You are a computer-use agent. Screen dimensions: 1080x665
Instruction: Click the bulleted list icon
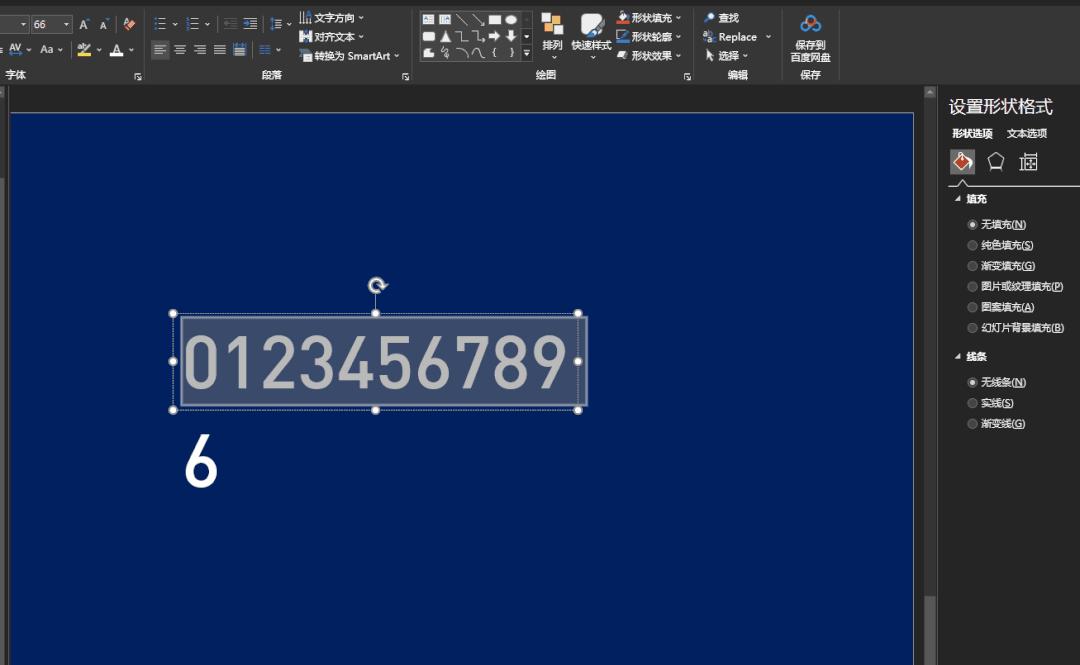pos(160,24)
